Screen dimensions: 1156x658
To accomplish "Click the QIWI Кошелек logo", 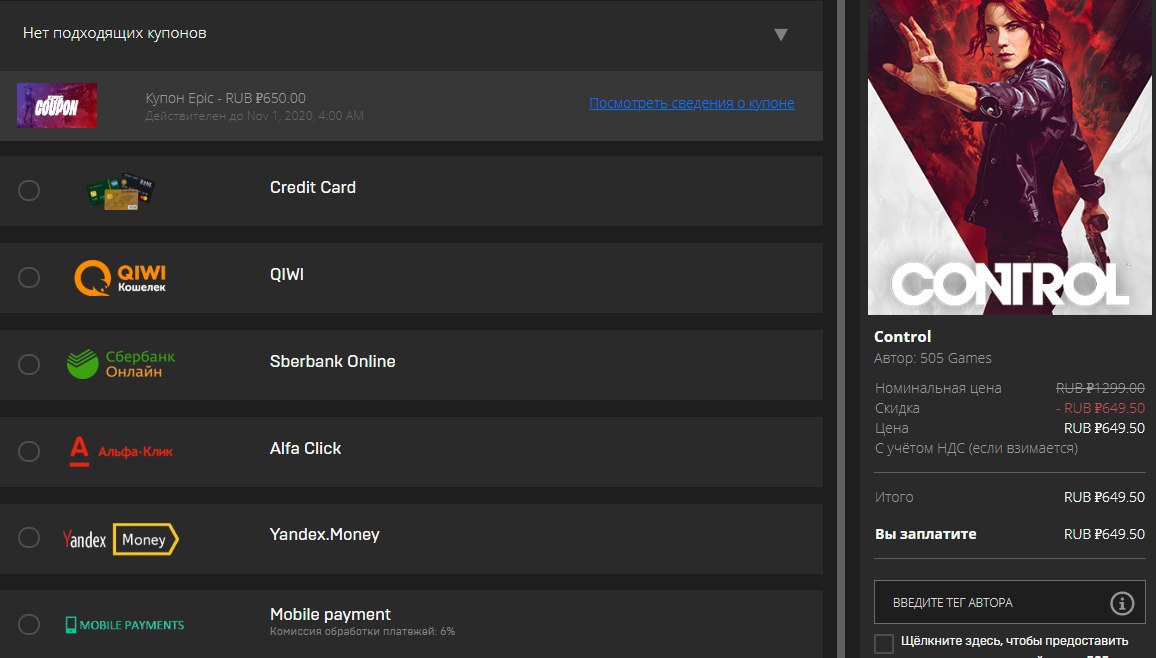I will (x=120, y=278).
